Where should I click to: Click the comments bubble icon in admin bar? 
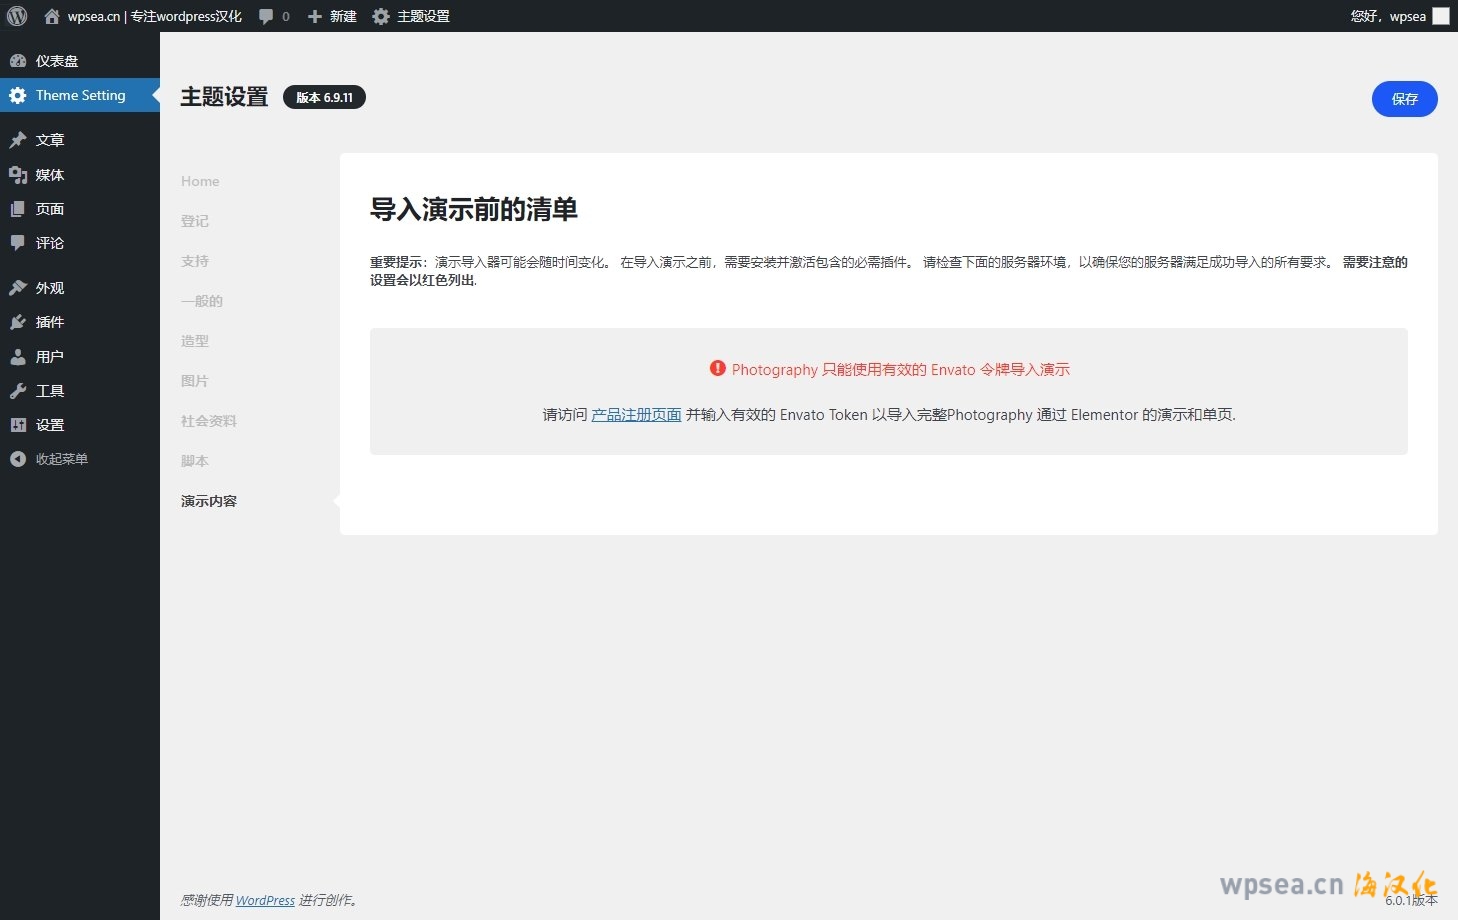coord(266,16)
